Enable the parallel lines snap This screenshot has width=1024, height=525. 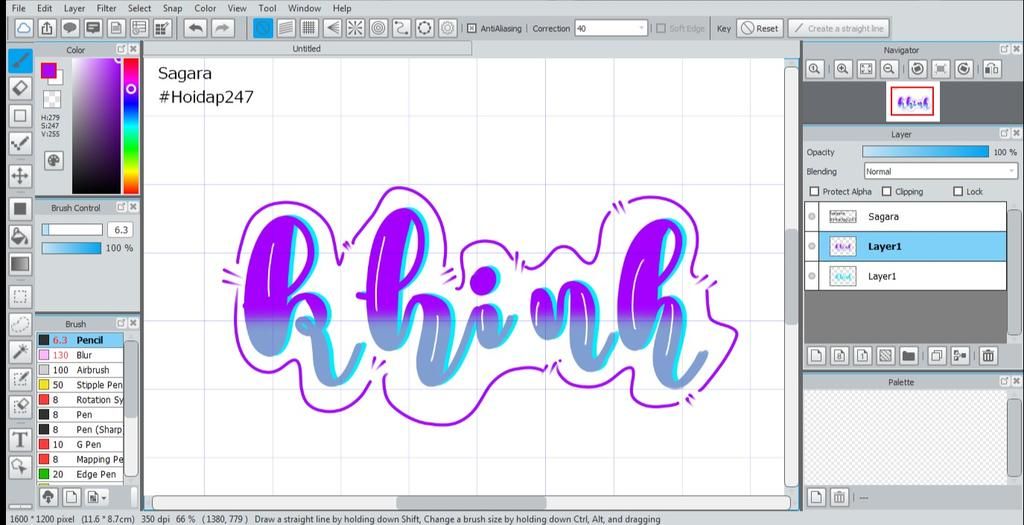286,28
